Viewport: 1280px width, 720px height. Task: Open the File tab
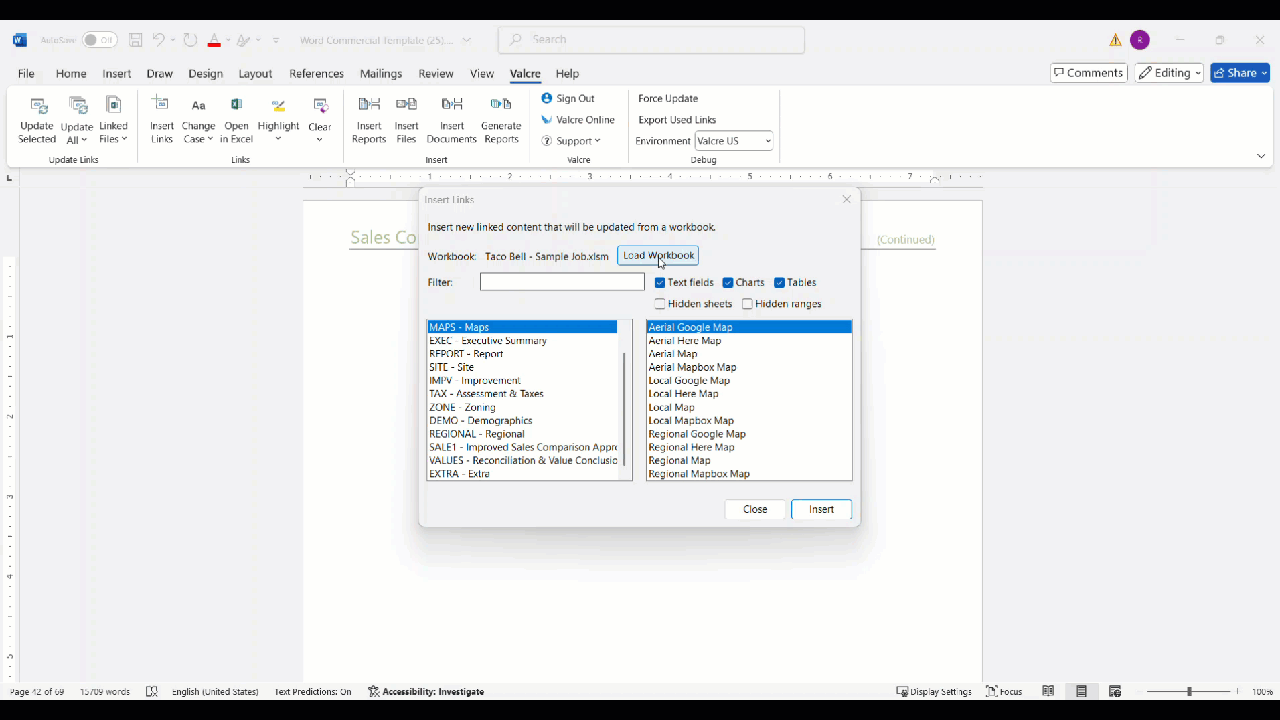pyautogui.click(x=26, y=74)
